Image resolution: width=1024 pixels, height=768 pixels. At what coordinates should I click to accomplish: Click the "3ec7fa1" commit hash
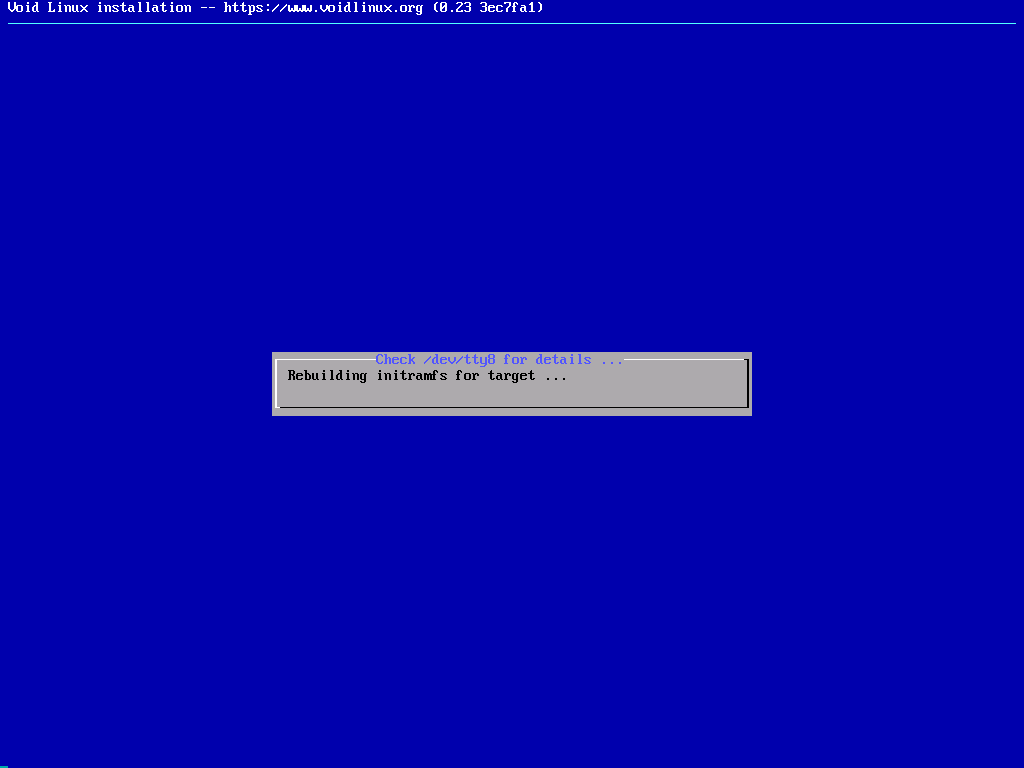pos(511,8)
